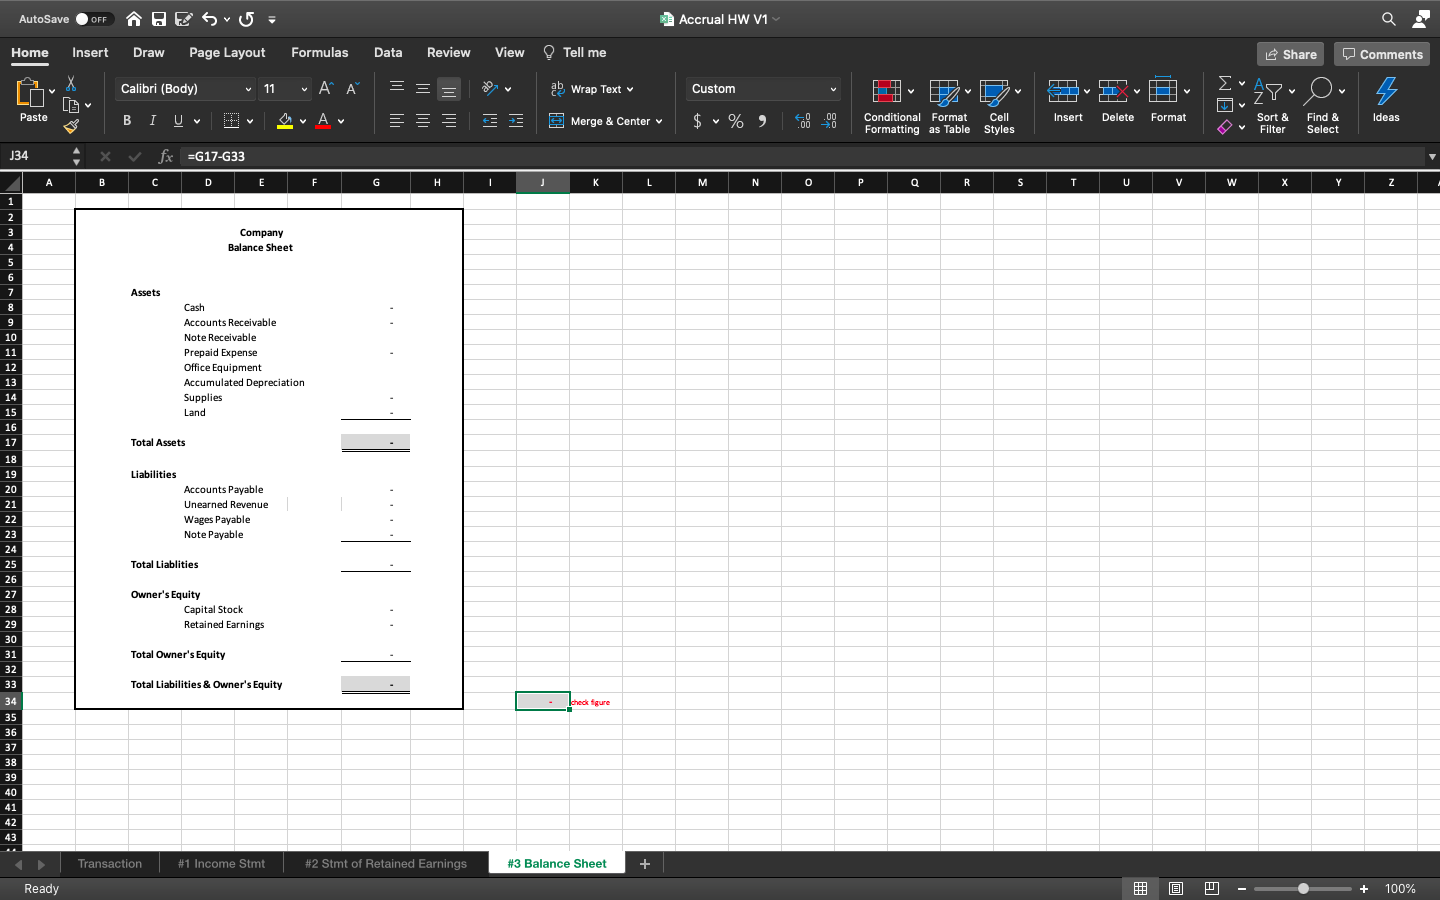Toggle Italic formatting
Viewport: 1440px width, 900px height.
152,121
